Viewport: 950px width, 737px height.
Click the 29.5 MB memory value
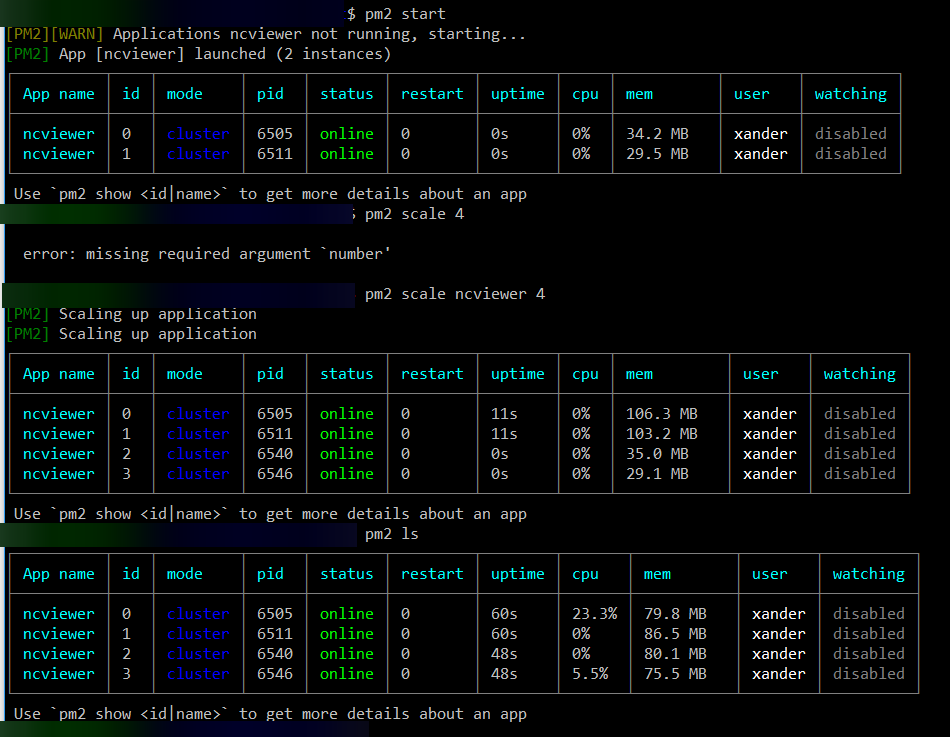(657, 154)
